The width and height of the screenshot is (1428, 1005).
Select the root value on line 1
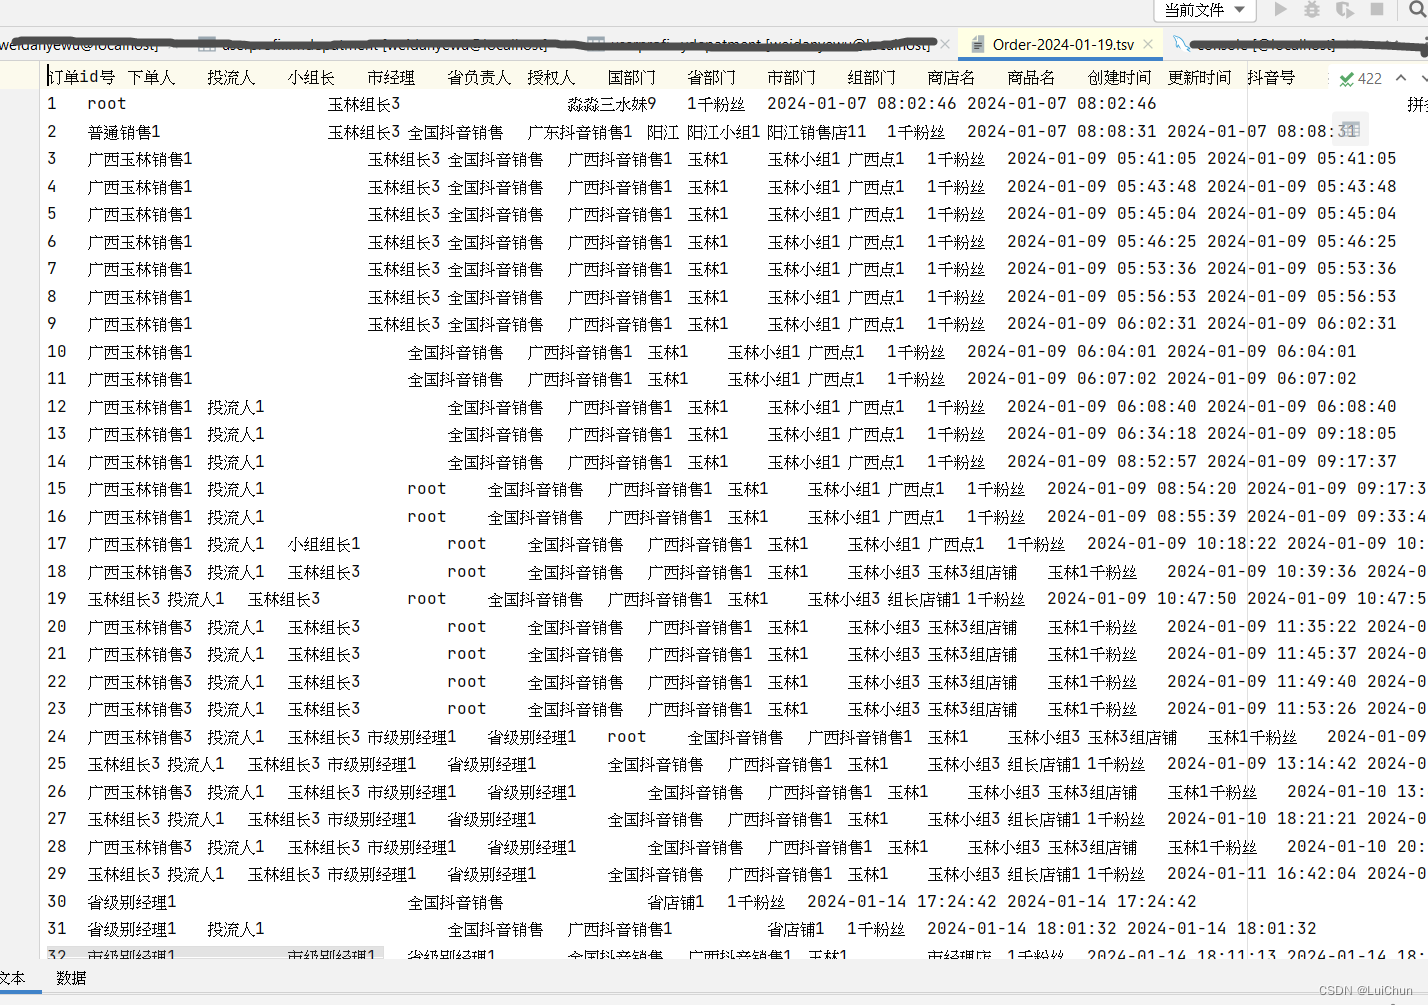[106, 103]
